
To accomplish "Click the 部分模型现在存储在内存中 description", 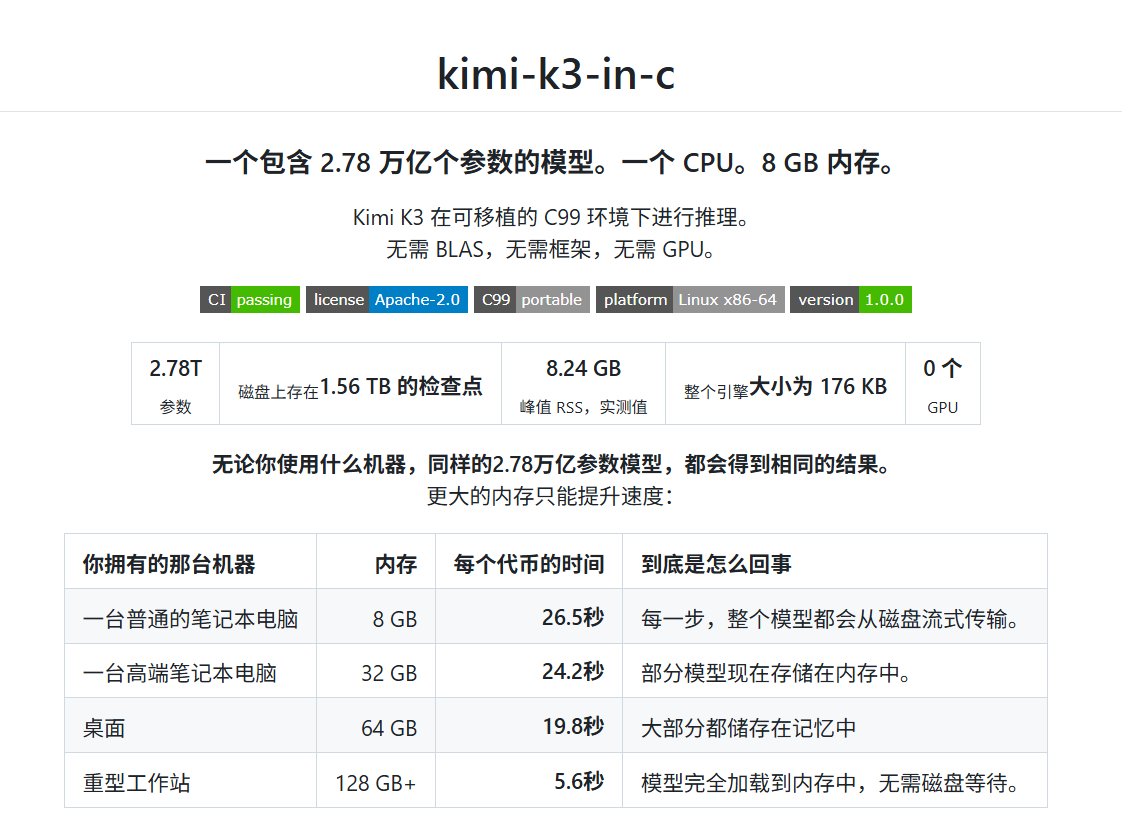I will 777,673.
